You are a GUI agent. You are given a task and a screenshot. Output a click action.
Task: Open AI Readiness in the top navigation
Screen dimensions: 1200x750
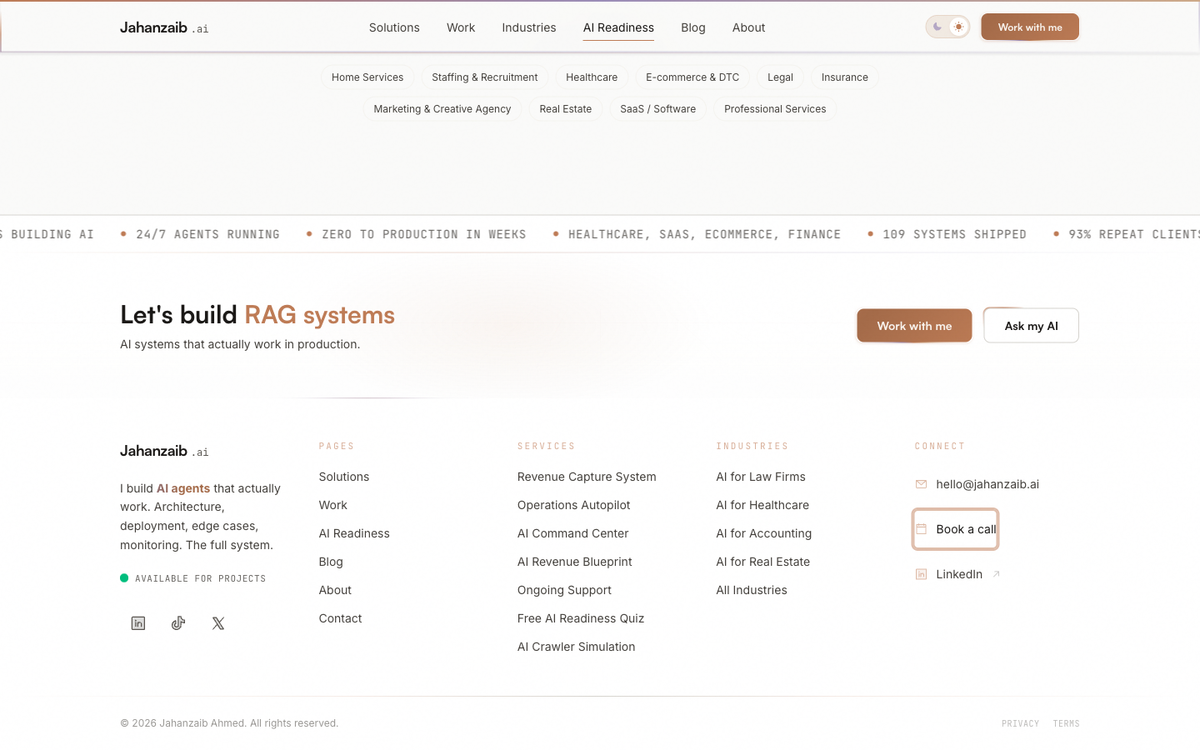click(x=619, y=28)
